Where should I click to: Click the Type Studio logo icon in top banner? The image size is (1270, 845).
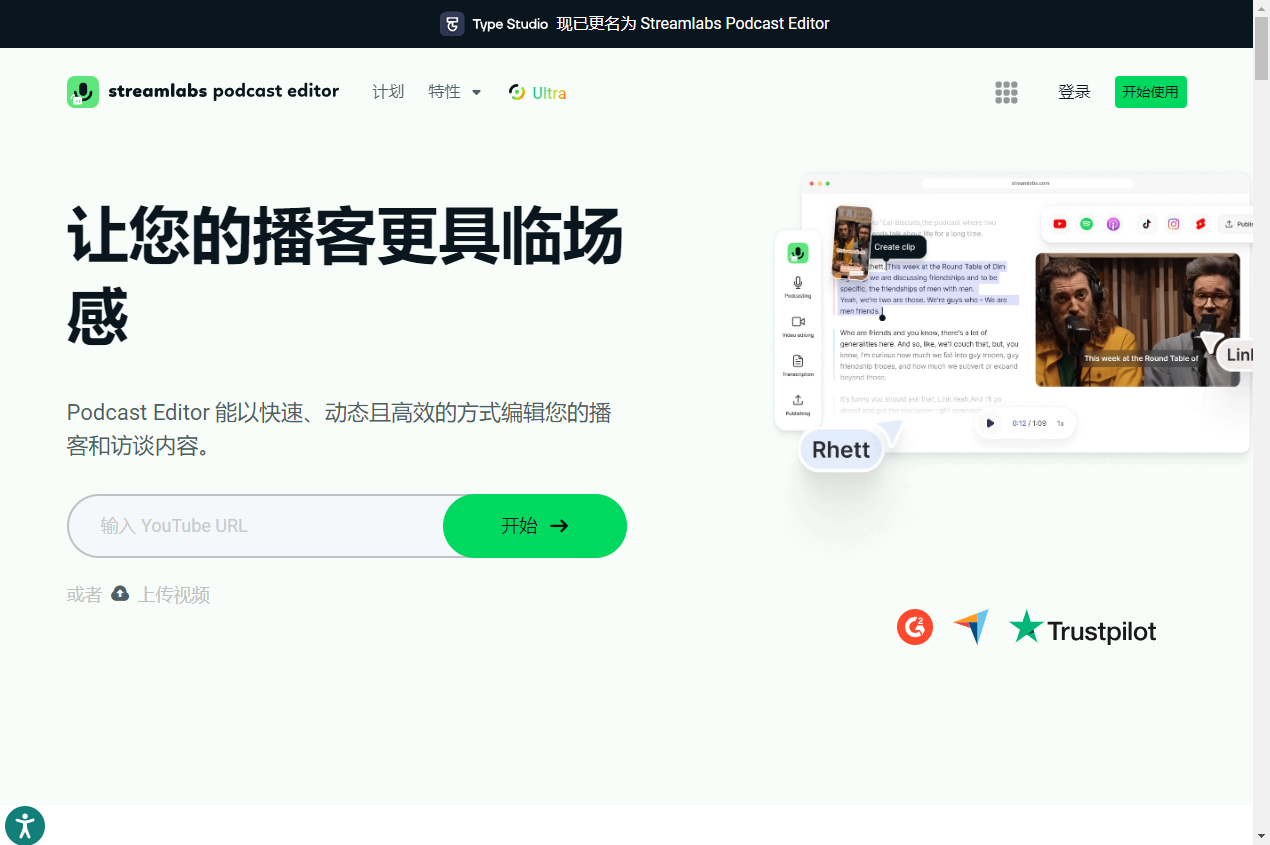click(x=452, y=24)
